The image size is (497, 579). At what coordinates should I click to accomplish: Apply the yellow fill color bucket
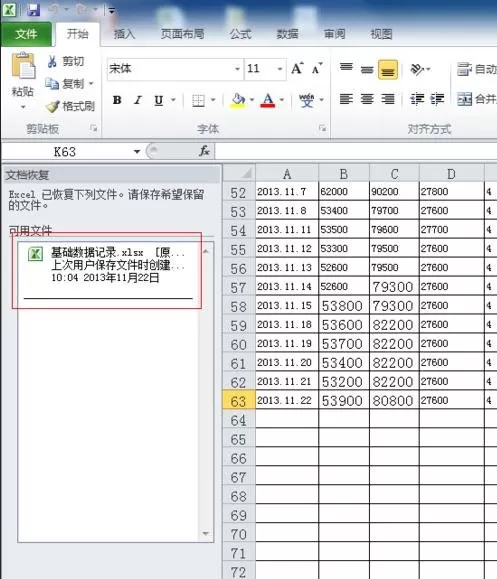239,100
